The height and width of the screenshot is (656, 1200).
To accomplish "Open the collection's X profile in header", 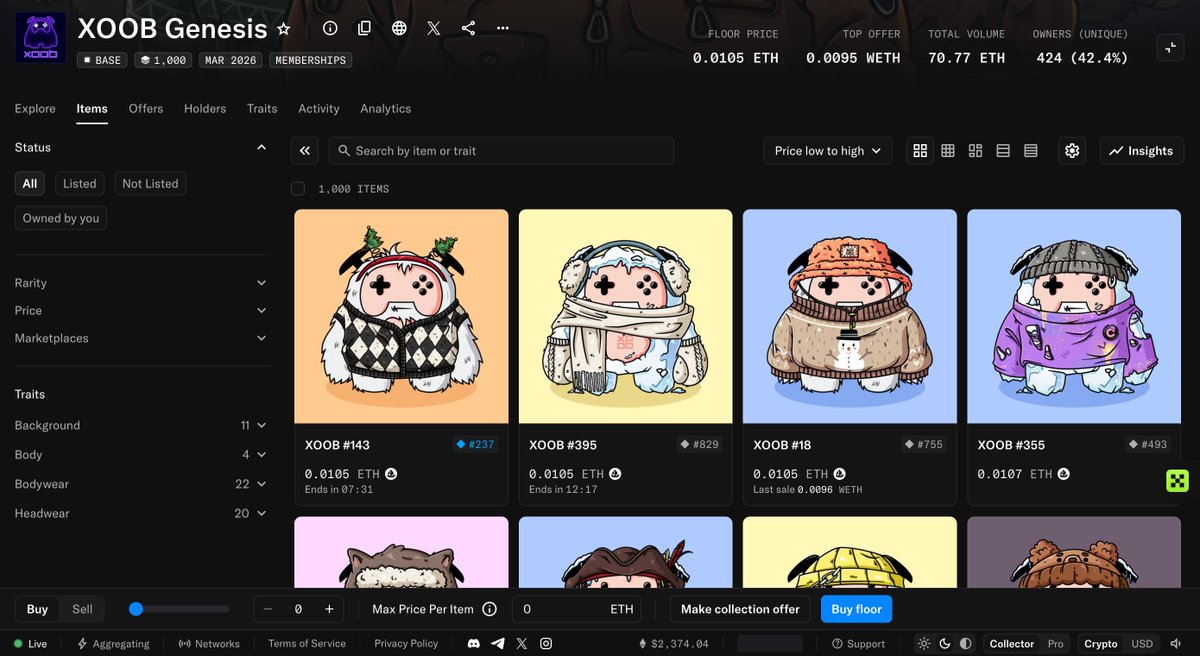I will point(433,28).
